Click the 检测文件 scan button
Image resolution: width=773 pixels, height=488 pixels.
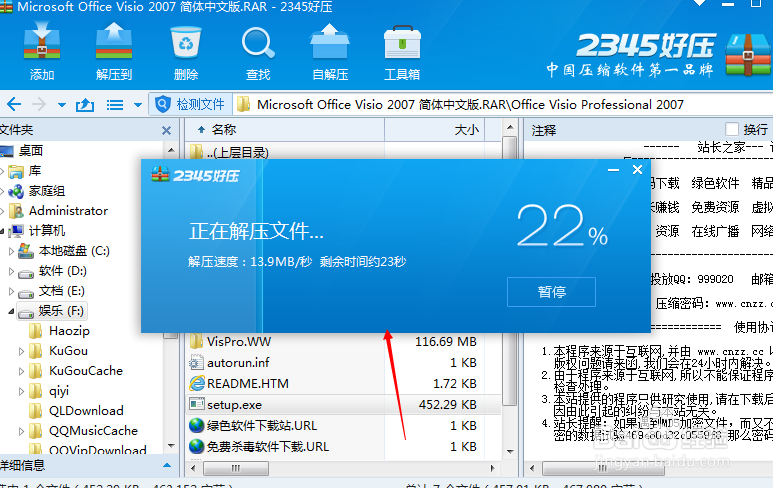190,105
